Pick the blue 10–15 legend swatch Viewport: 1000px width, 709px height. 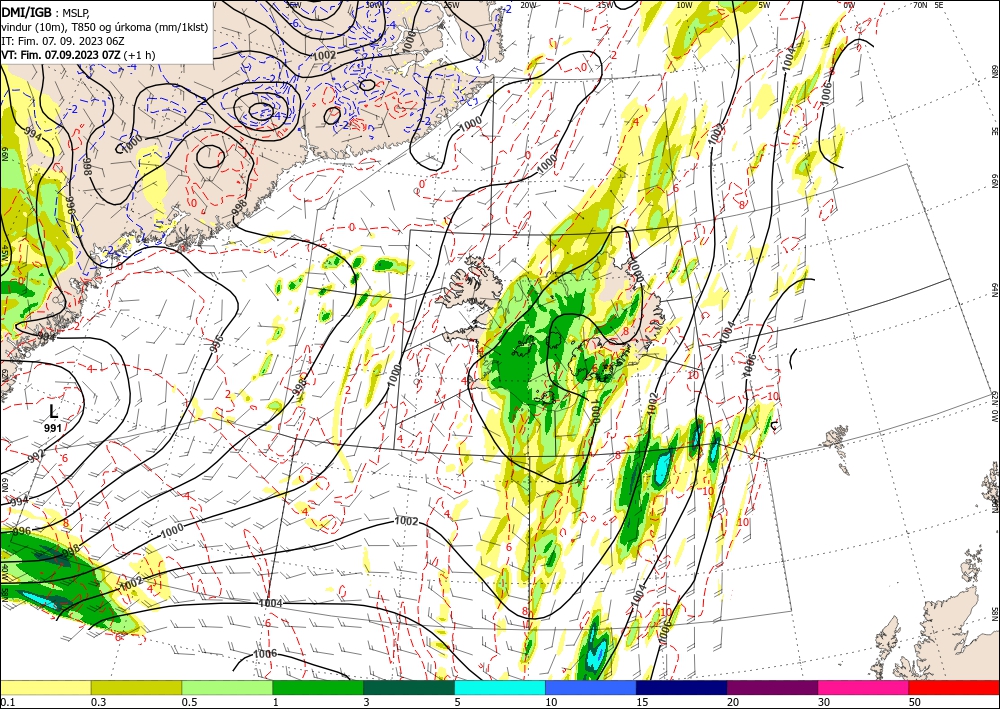coord(591,687)
